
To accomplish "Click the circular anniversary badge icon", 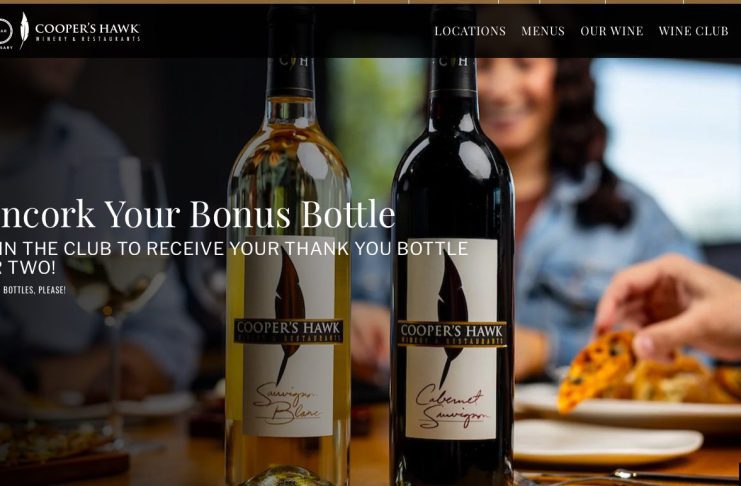I will (5, 32).
